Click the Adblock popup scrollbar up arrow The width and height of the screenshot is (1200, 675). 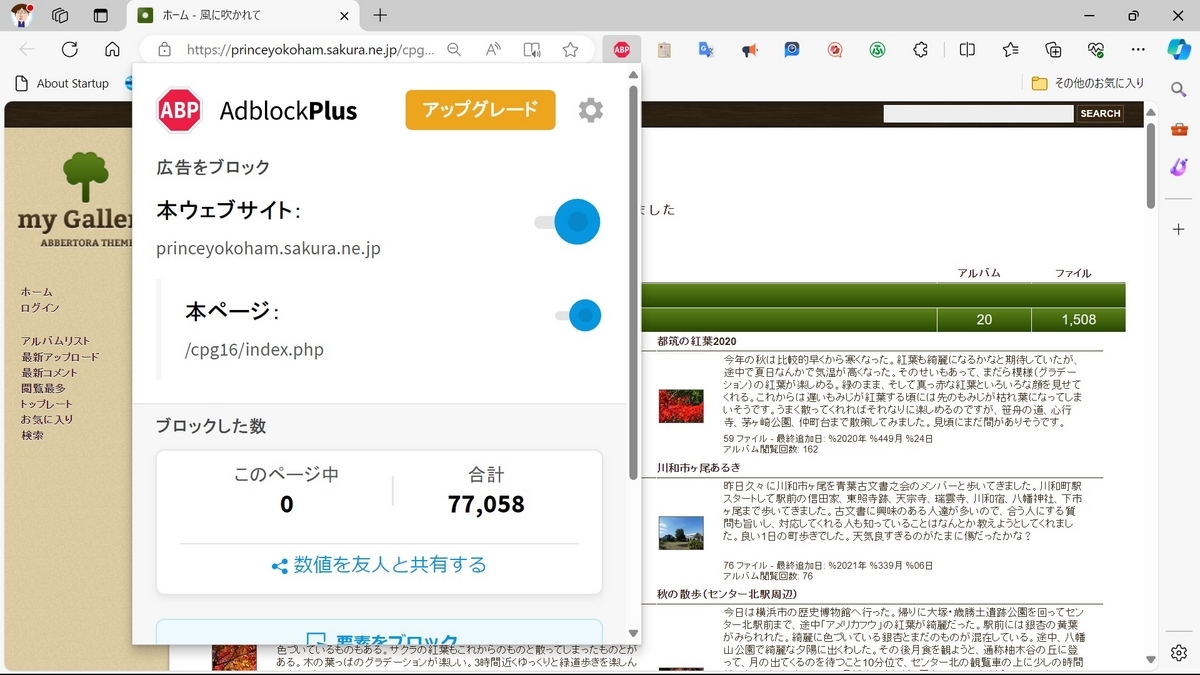pyautogui.click(x=633, y=74)
